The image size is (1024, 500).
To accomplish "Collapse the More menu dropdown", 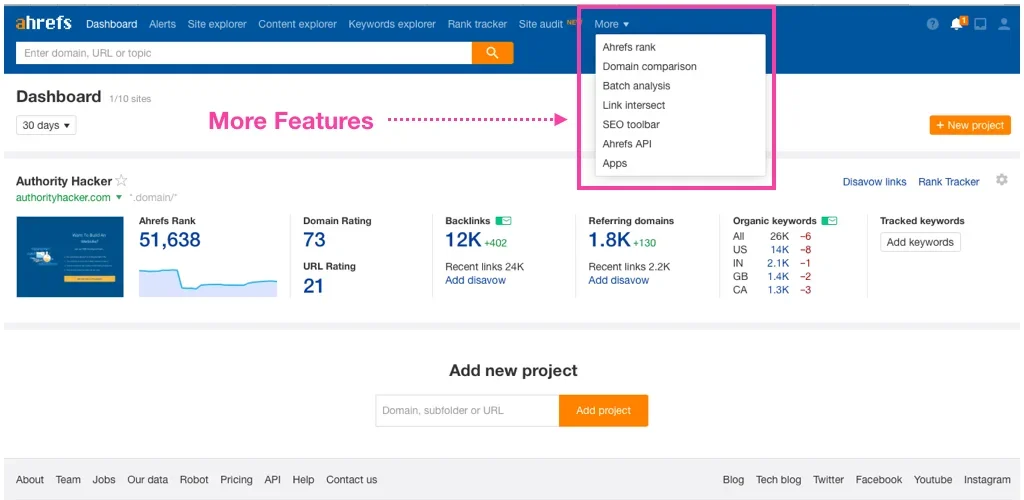I will click(611, 24).
